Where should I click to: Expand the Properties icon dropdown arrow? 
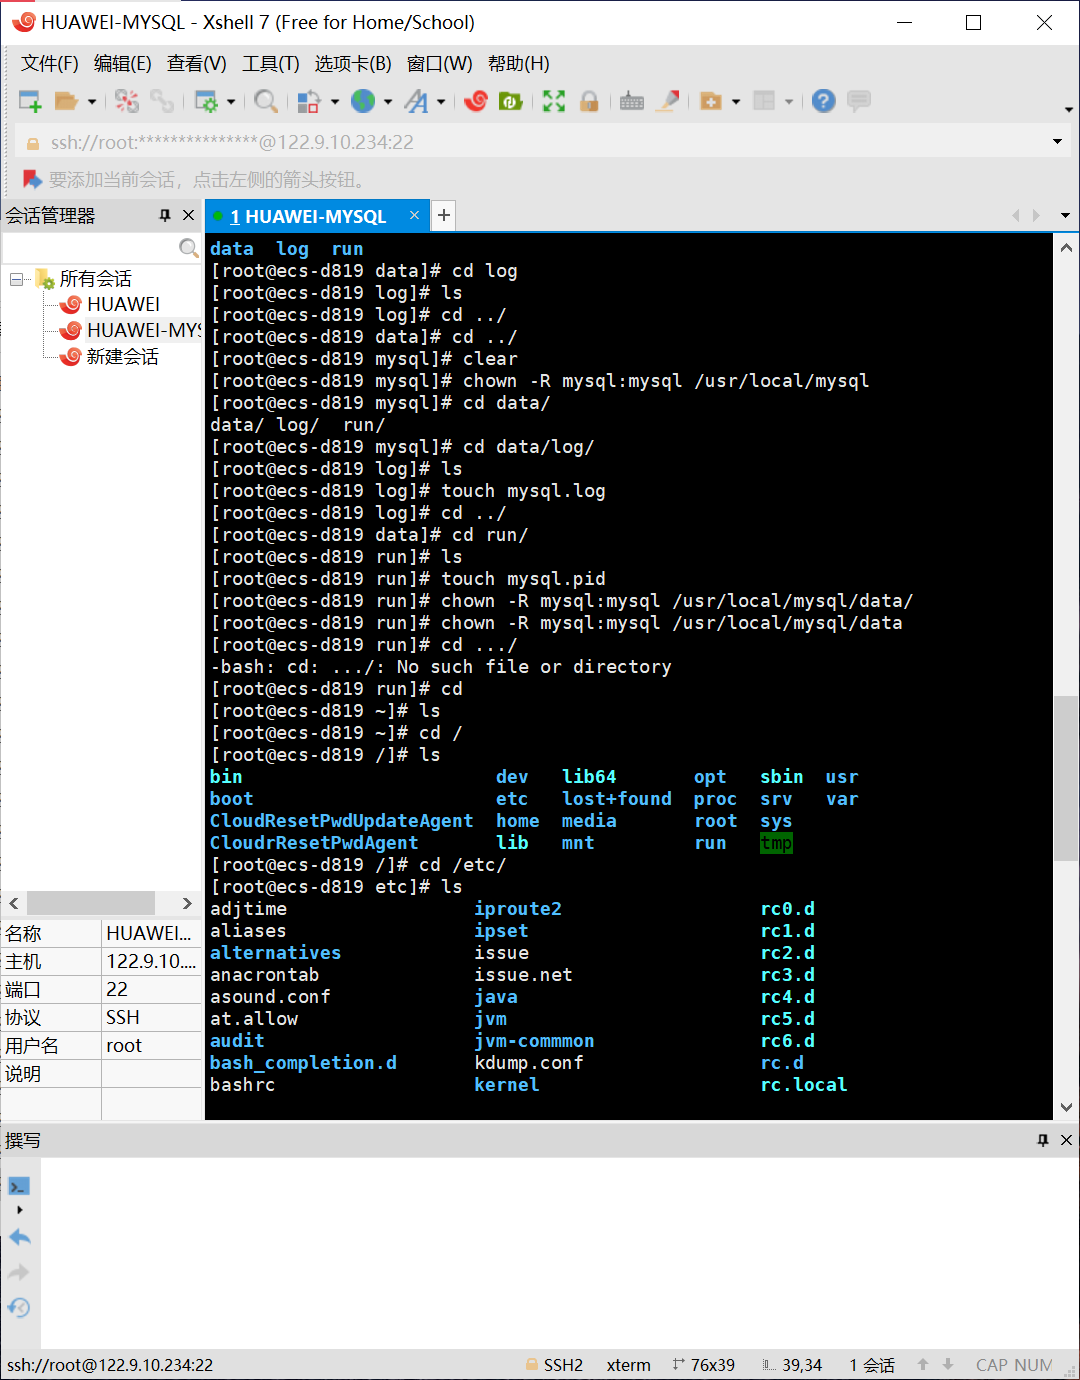tap(231, 101)
